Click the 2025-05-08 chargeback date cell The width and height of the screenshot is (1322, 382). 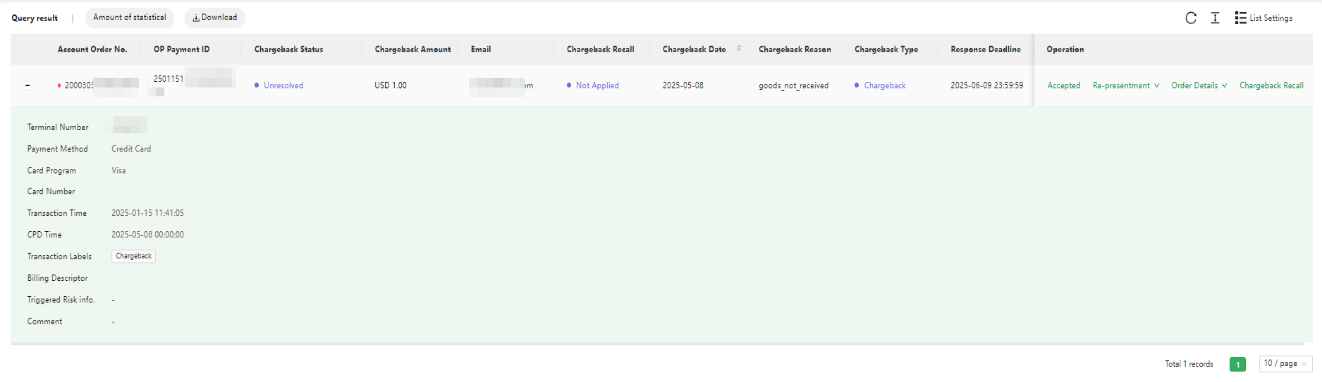point(682,85)
